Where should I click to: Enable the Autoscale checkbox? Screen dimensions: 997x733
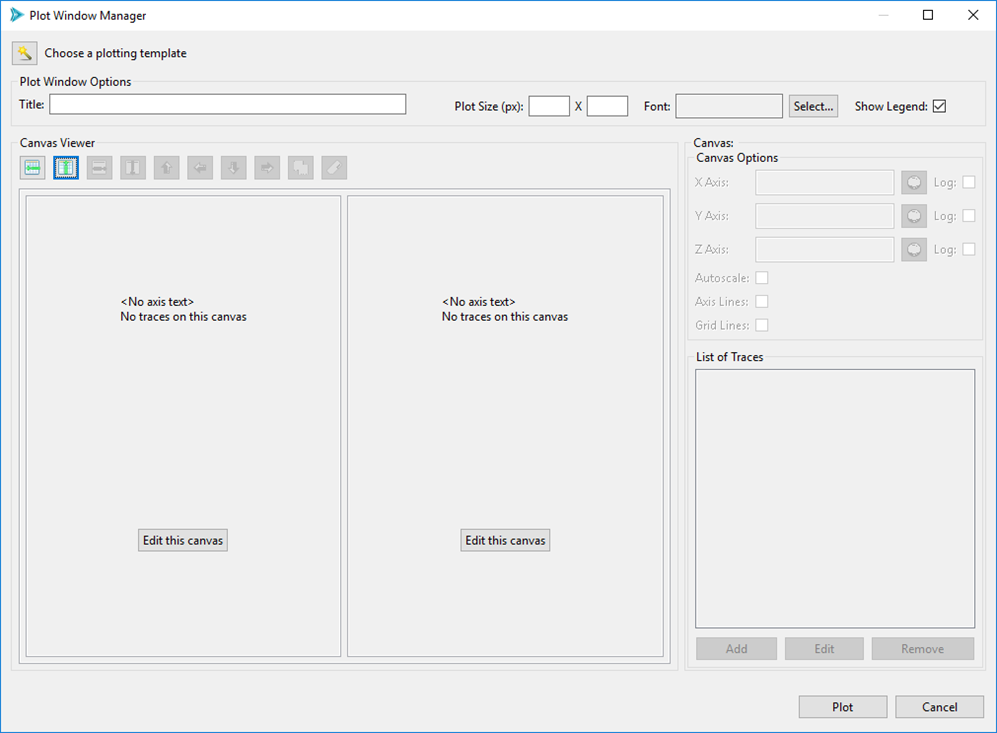click(x=761, y=277)
